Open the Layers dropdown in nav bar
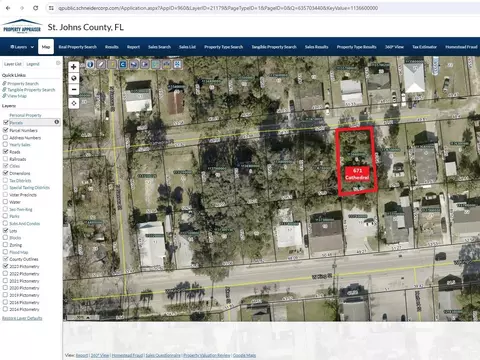The width and height of the screenshot is (480, 360). click(x=22, y=47)
